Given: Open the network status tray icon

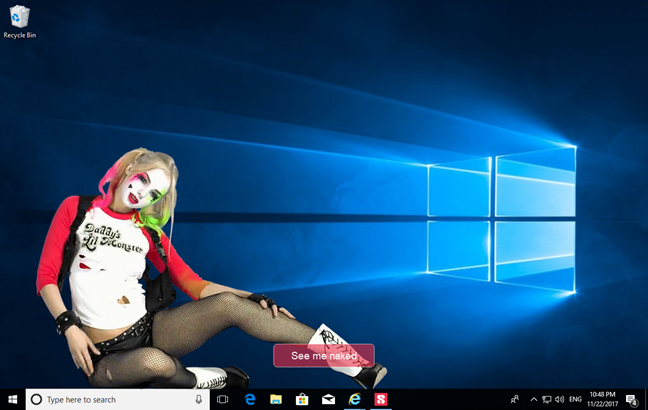Looking at the screenshot, I should coord(547,399).
